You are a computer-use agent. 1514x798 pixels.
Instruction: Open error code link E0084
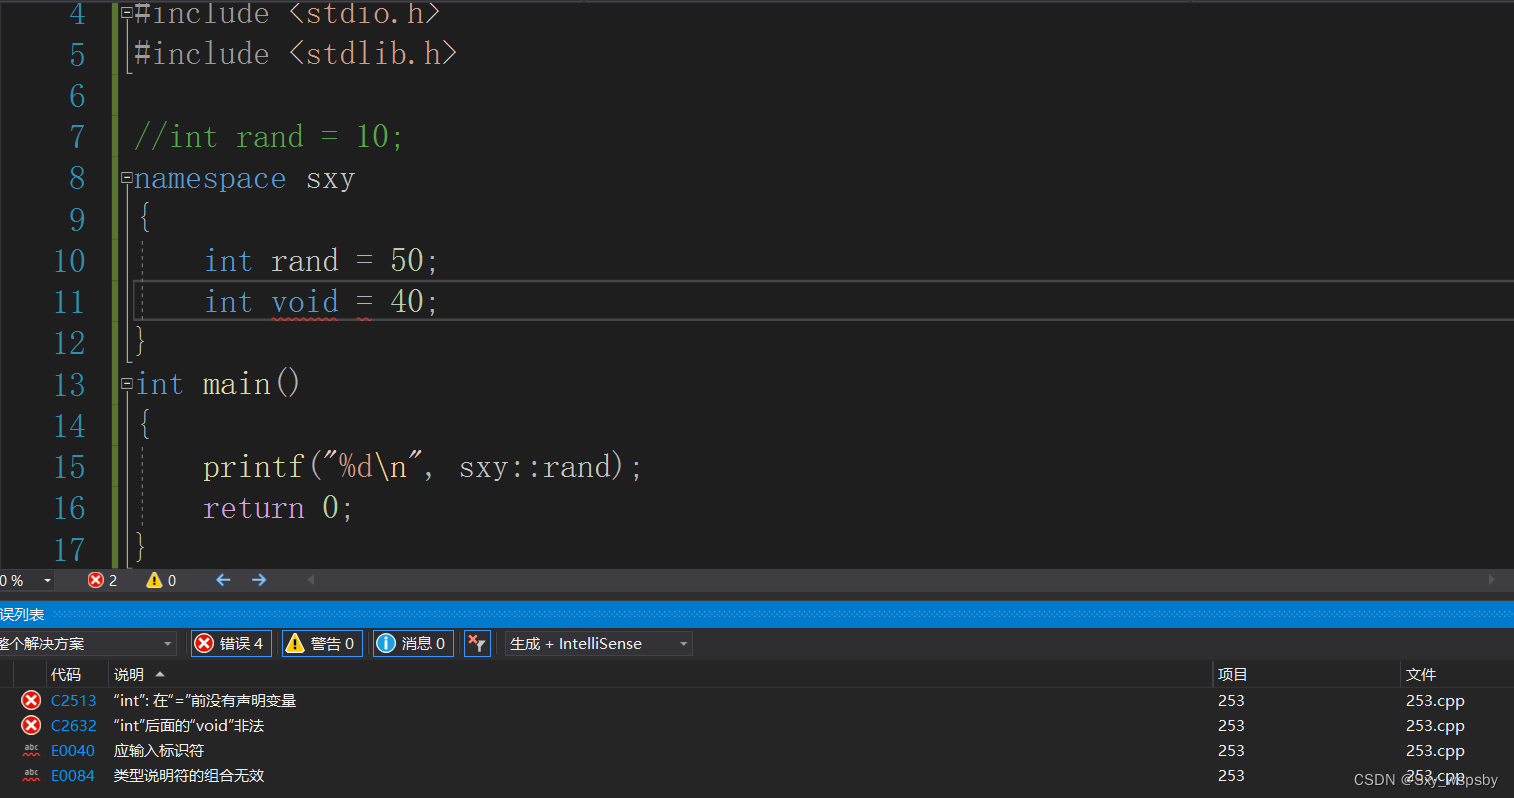73,776
